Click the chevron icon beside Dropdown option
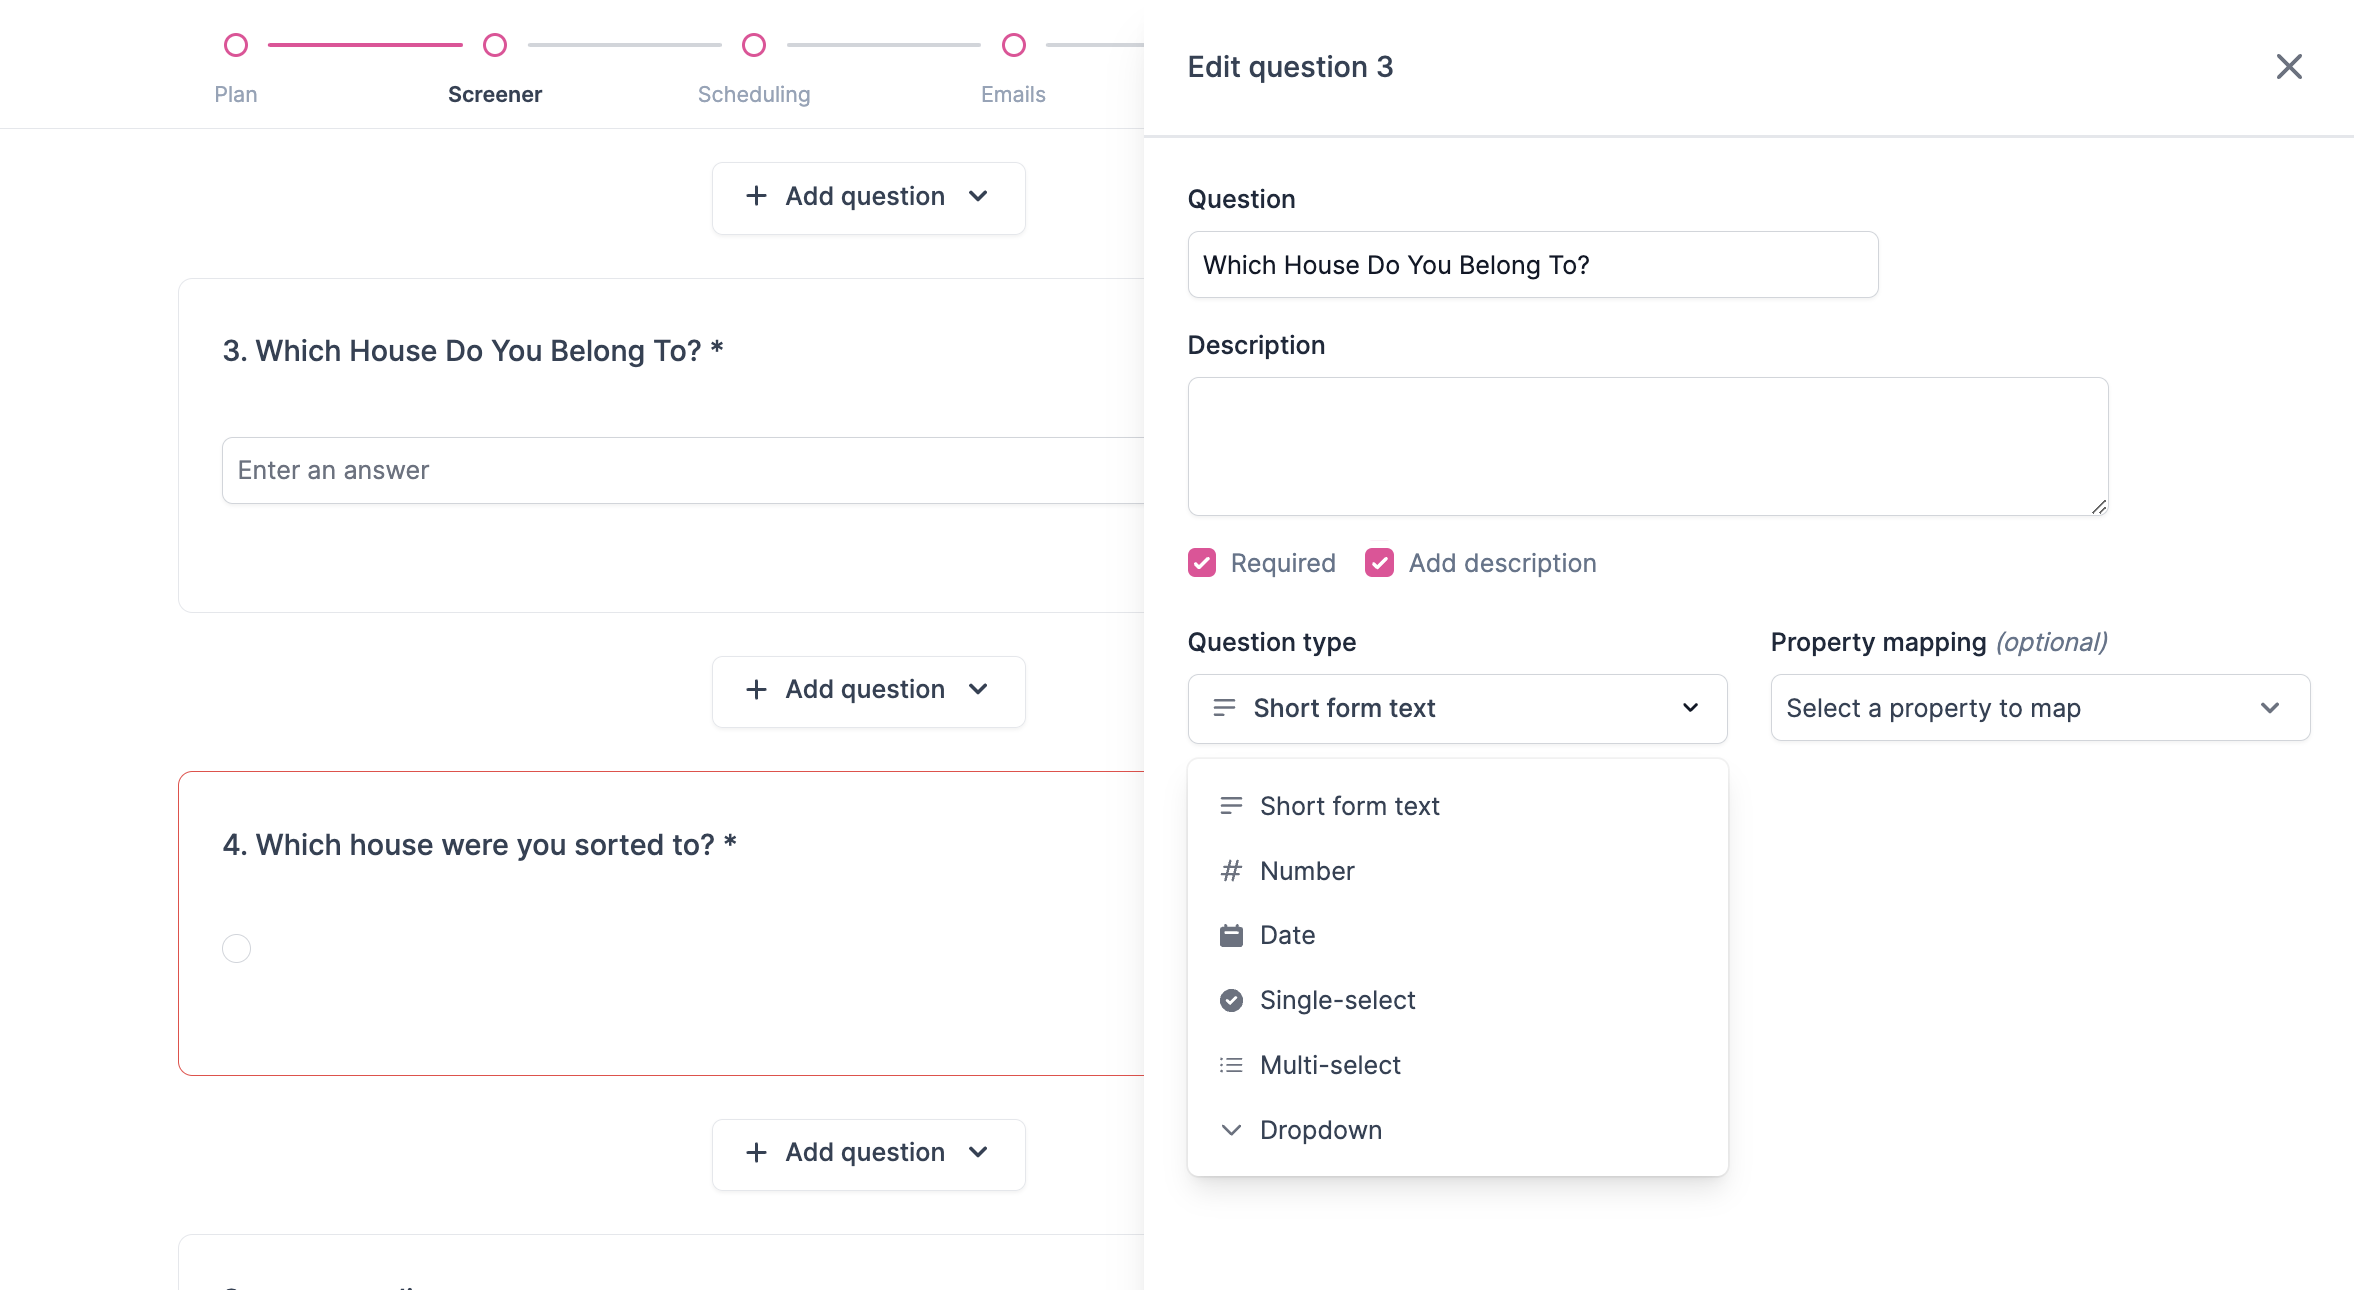This screenshot has width=2354, height=1290. pyautogui.click(x=1231, y=1130)
